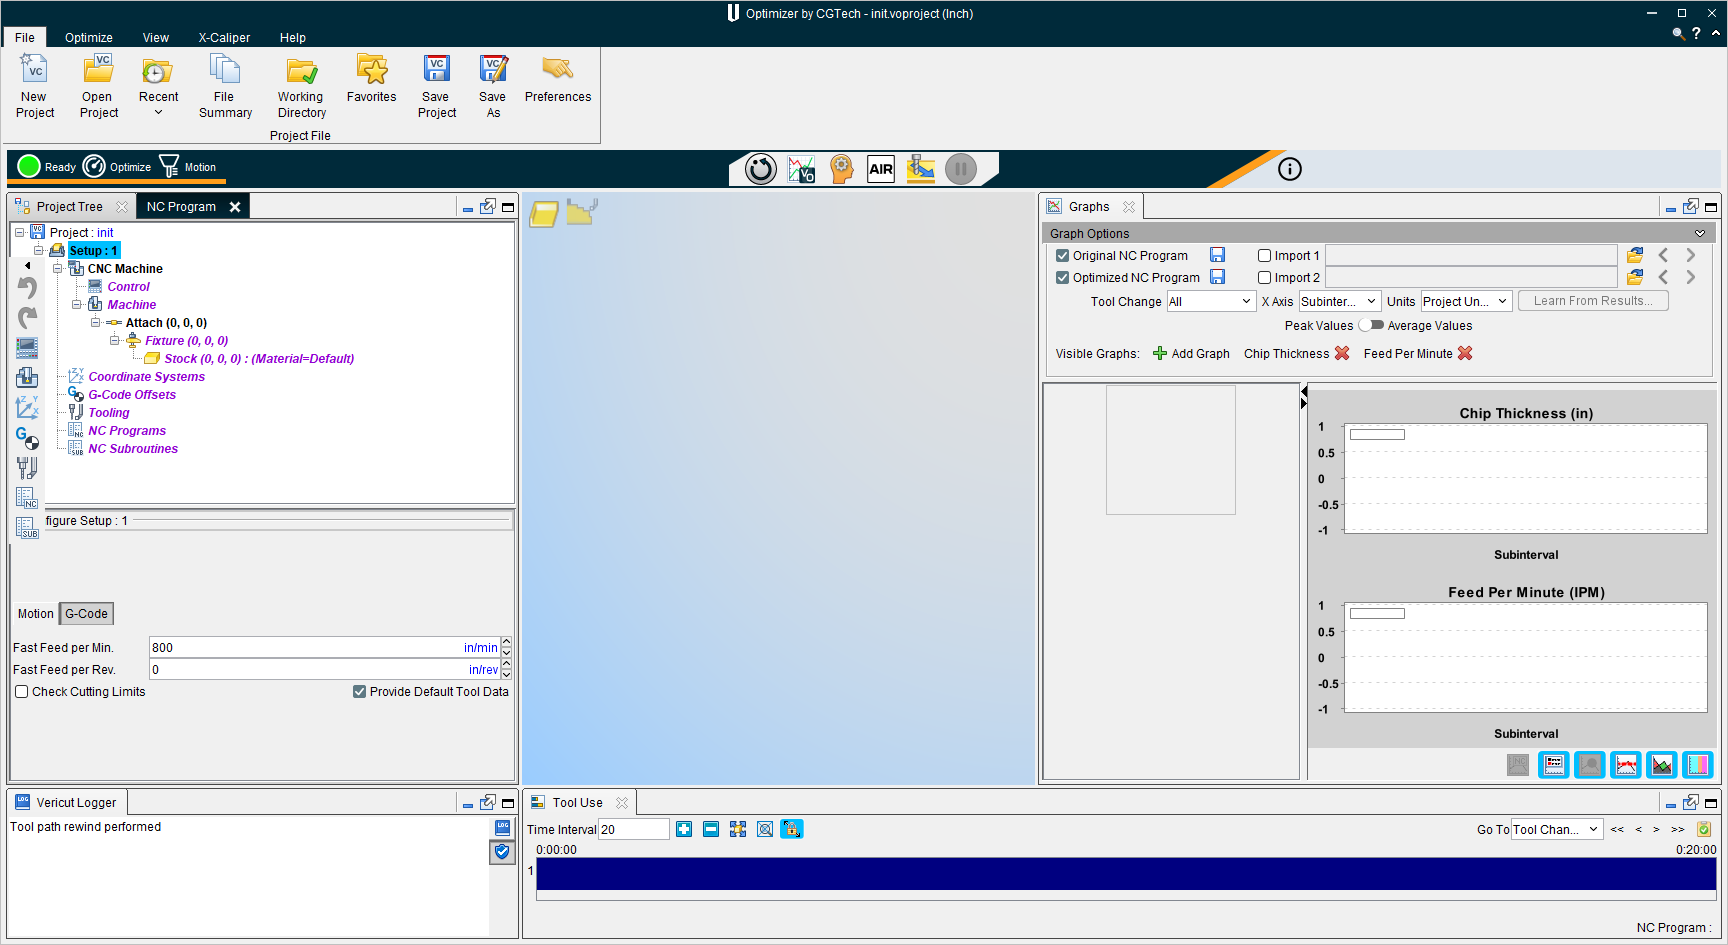
Task: Enable the Import 1 checkbox
Action: [x=1264, y=256]
